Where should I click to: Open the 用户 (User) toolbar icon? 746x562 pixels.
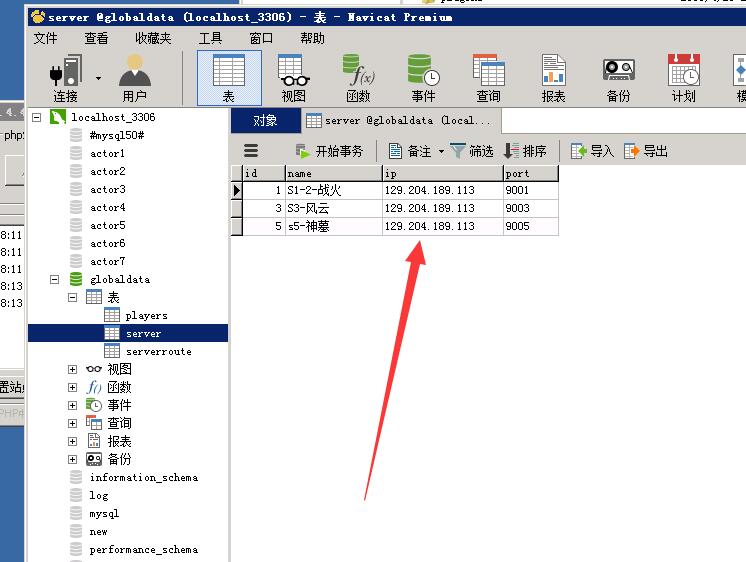pyautogui.click(x=134, y=78)
